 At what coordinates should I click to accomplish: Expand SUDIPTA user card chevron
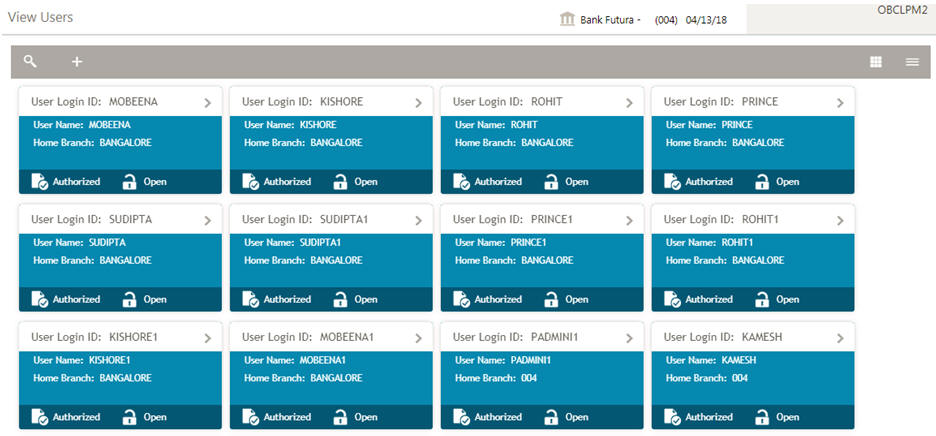pos(208,220)
